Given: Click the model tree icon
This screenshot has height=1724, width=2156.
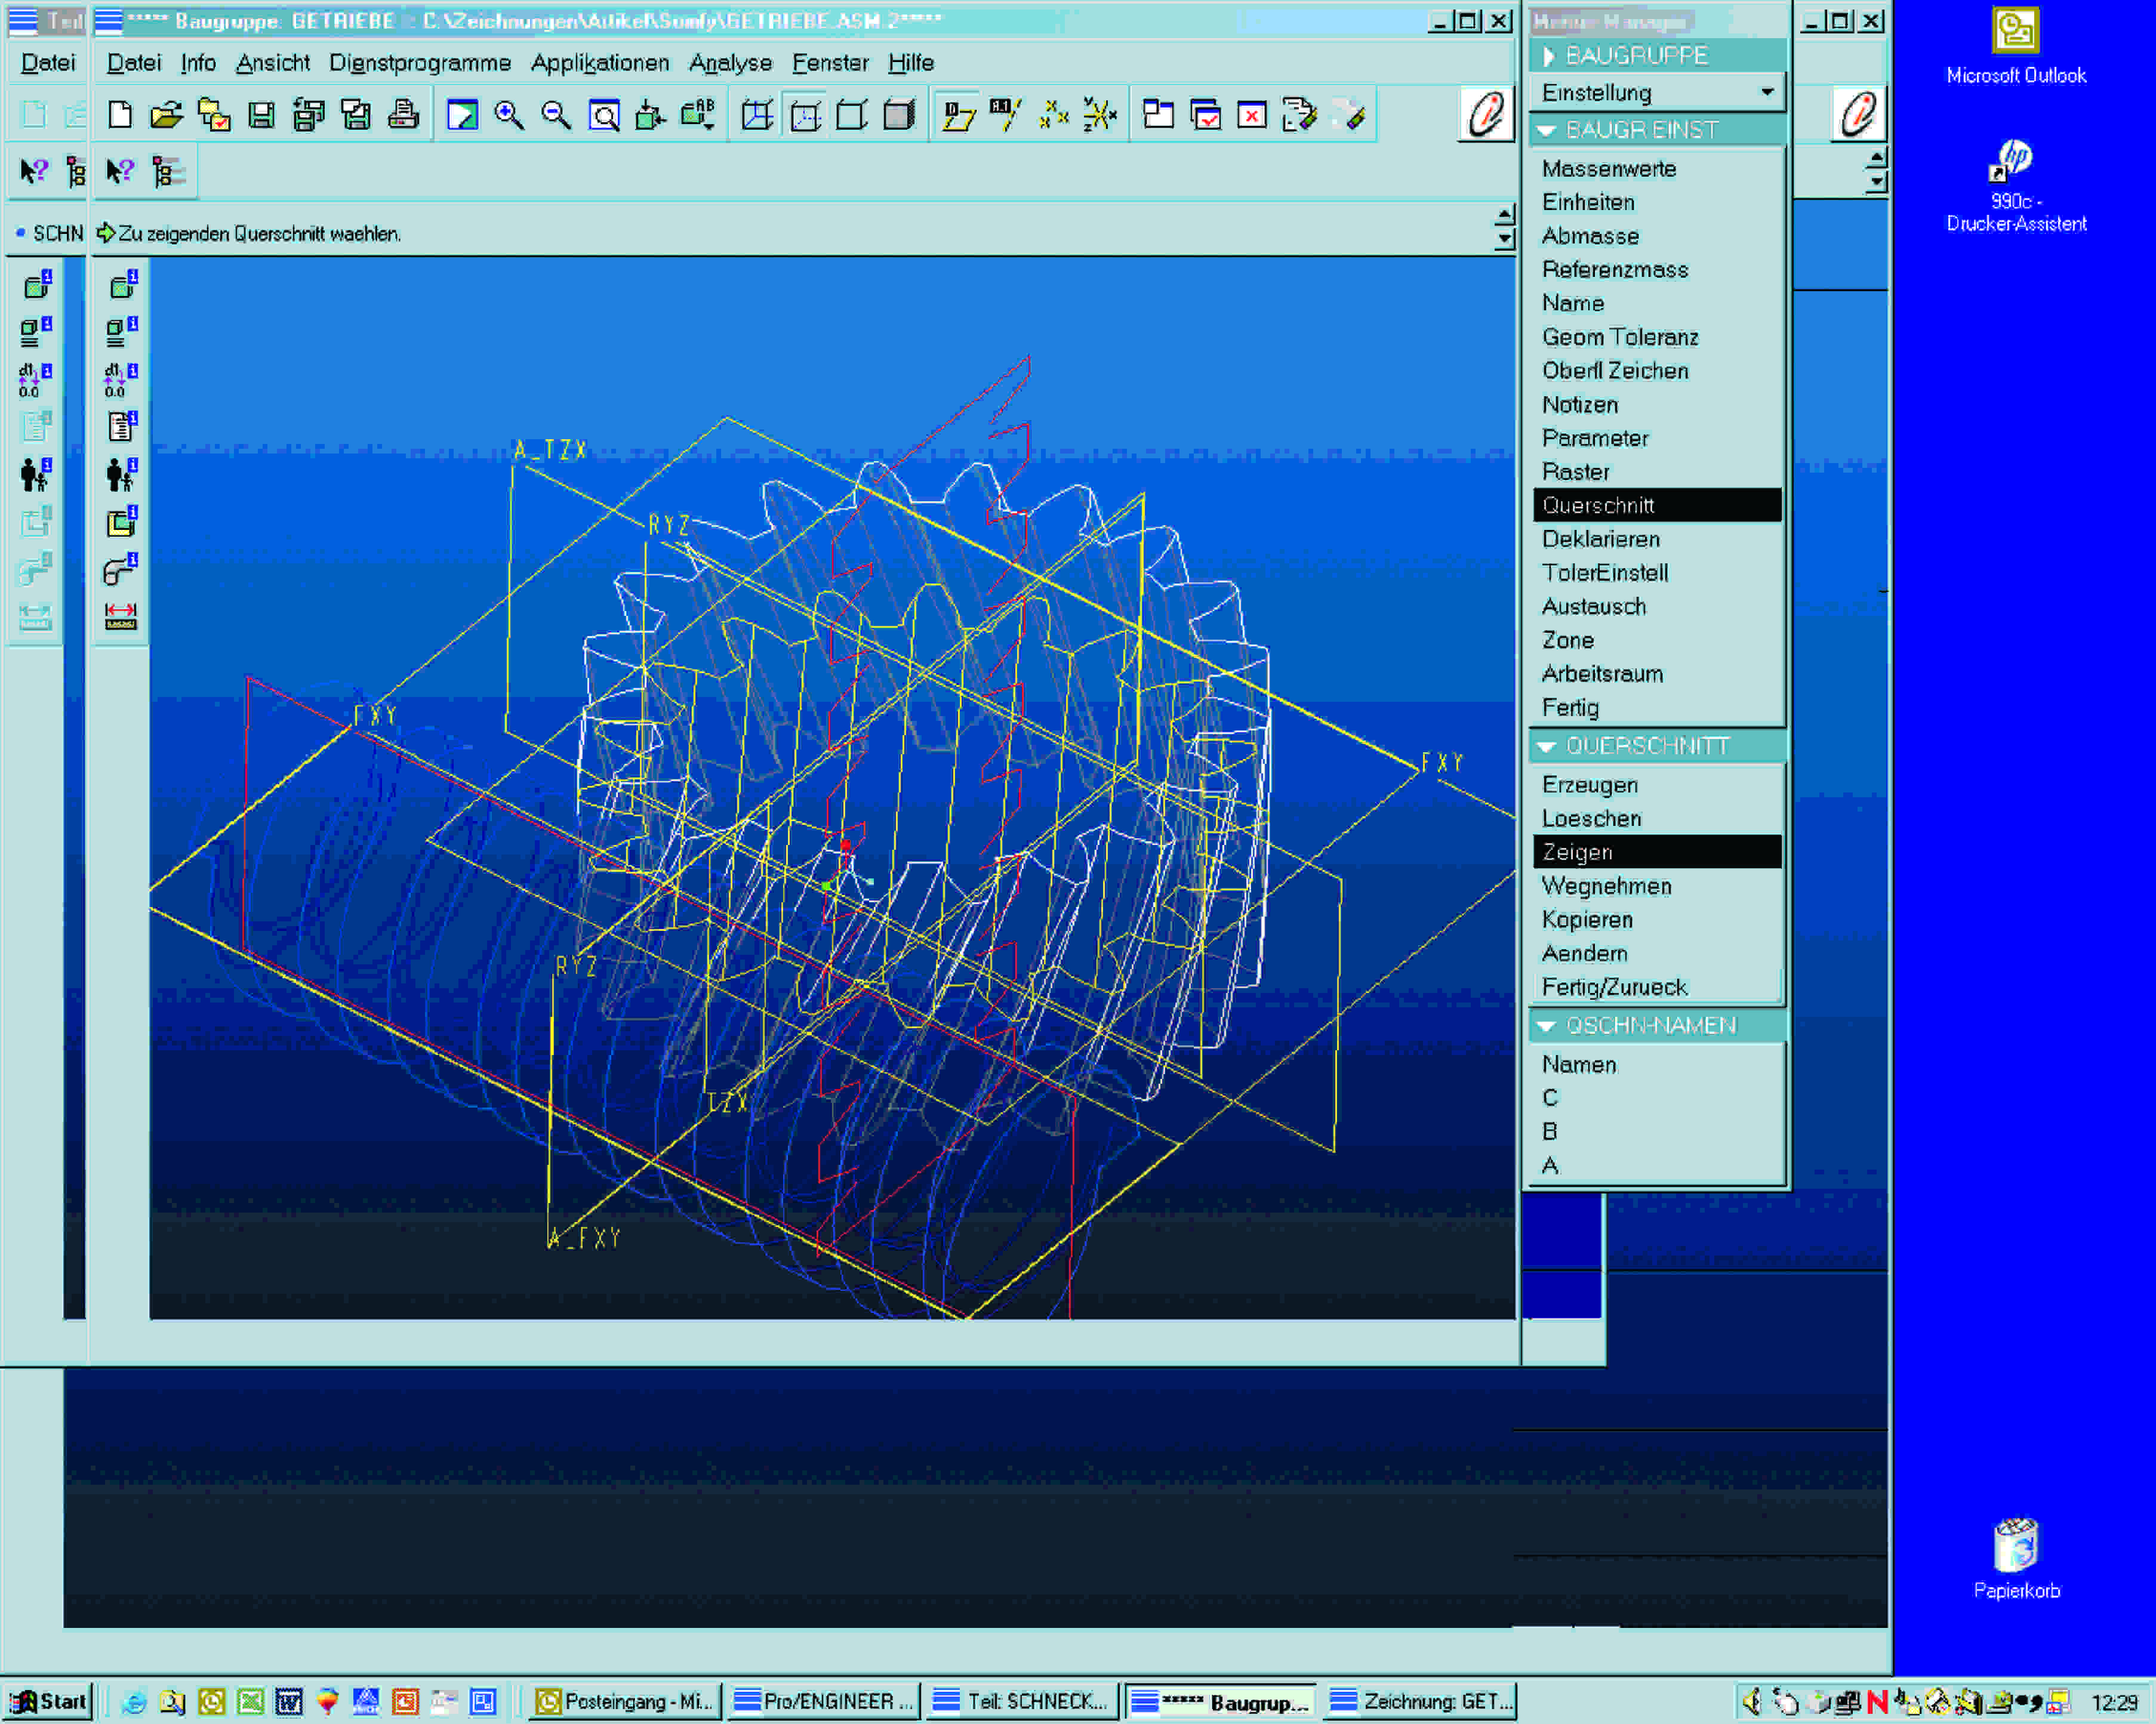Looking at the screenshot, I should [x=167, y=172].
